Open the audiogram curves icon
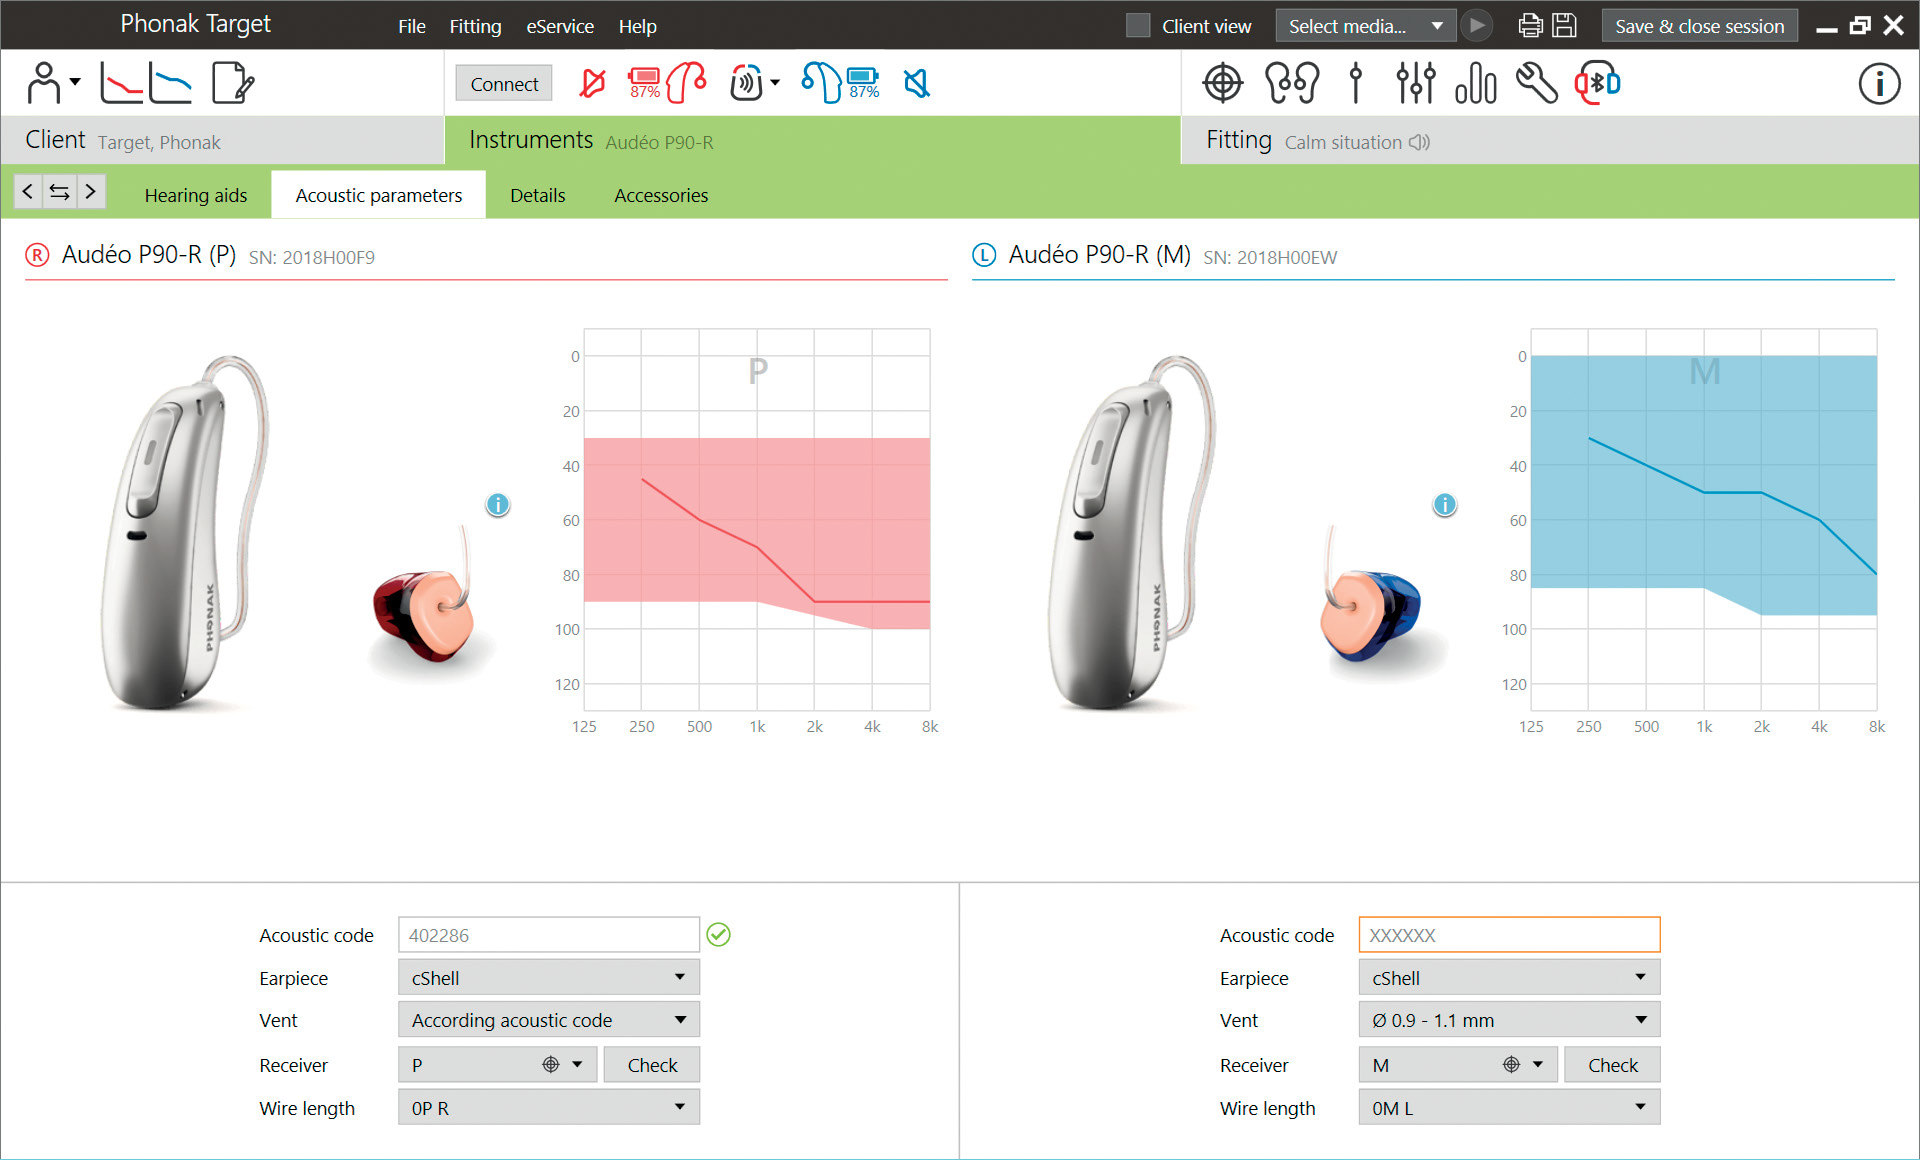The width and height of the screenshot is (1920, 1160). [146, 83]
